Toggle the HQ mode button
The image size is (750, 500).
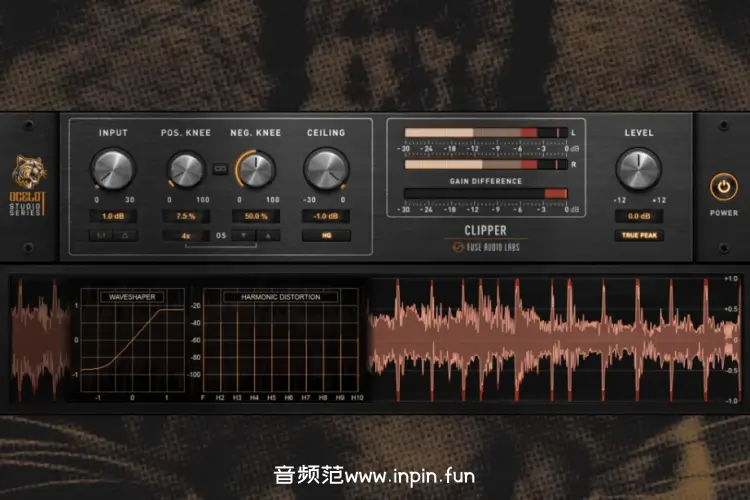tap(326, 235)
